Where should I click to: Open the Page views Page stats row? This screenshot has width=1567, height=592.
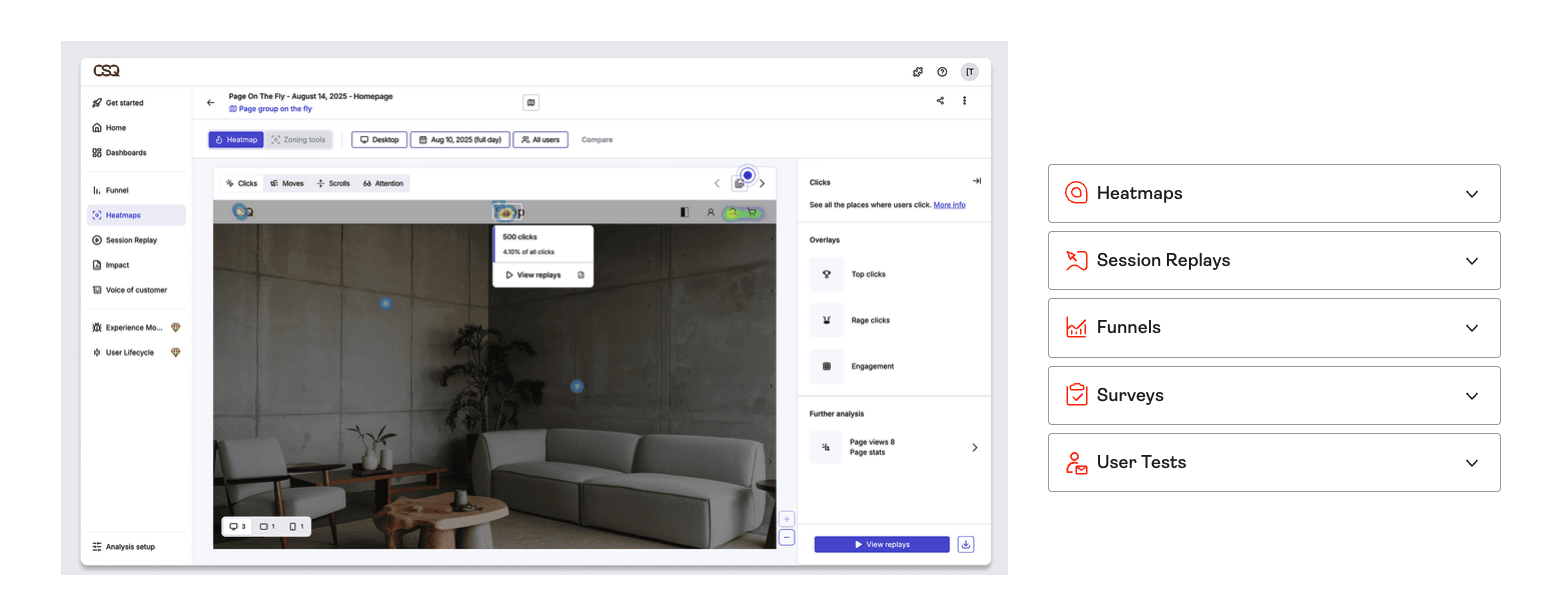coord(893,447)
